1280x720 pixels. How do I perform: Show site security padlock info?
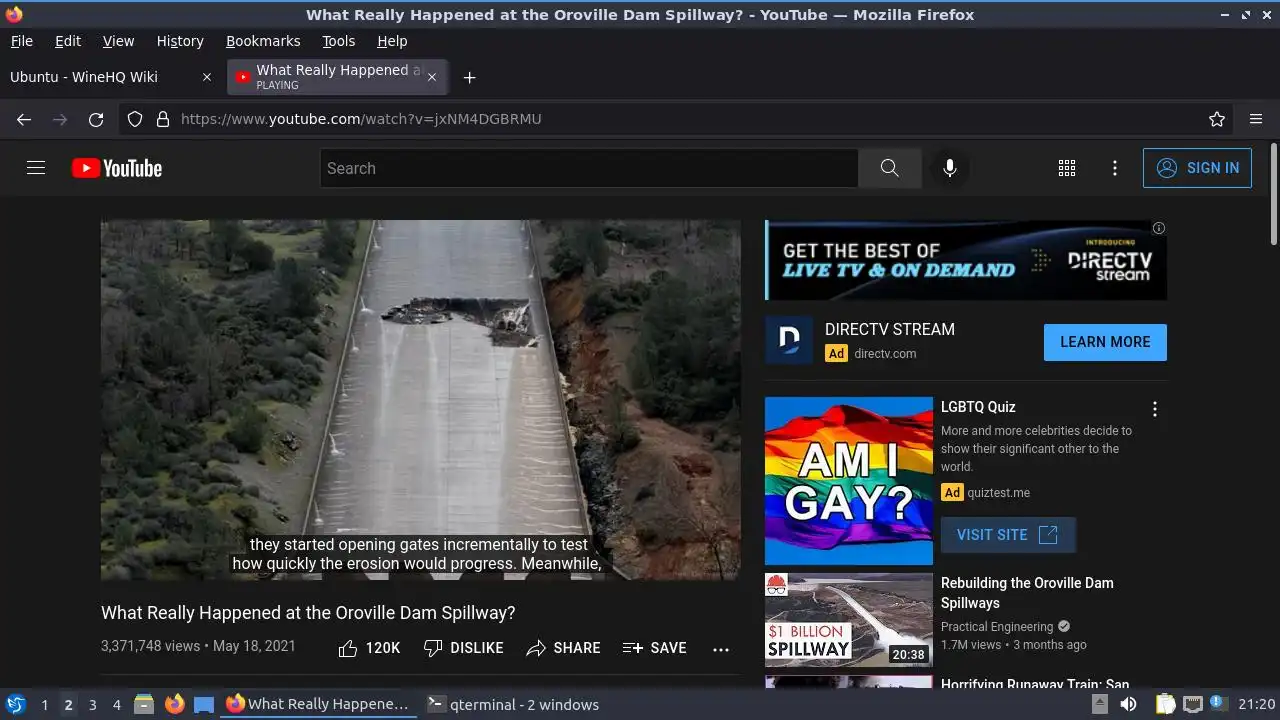point(163,119)
